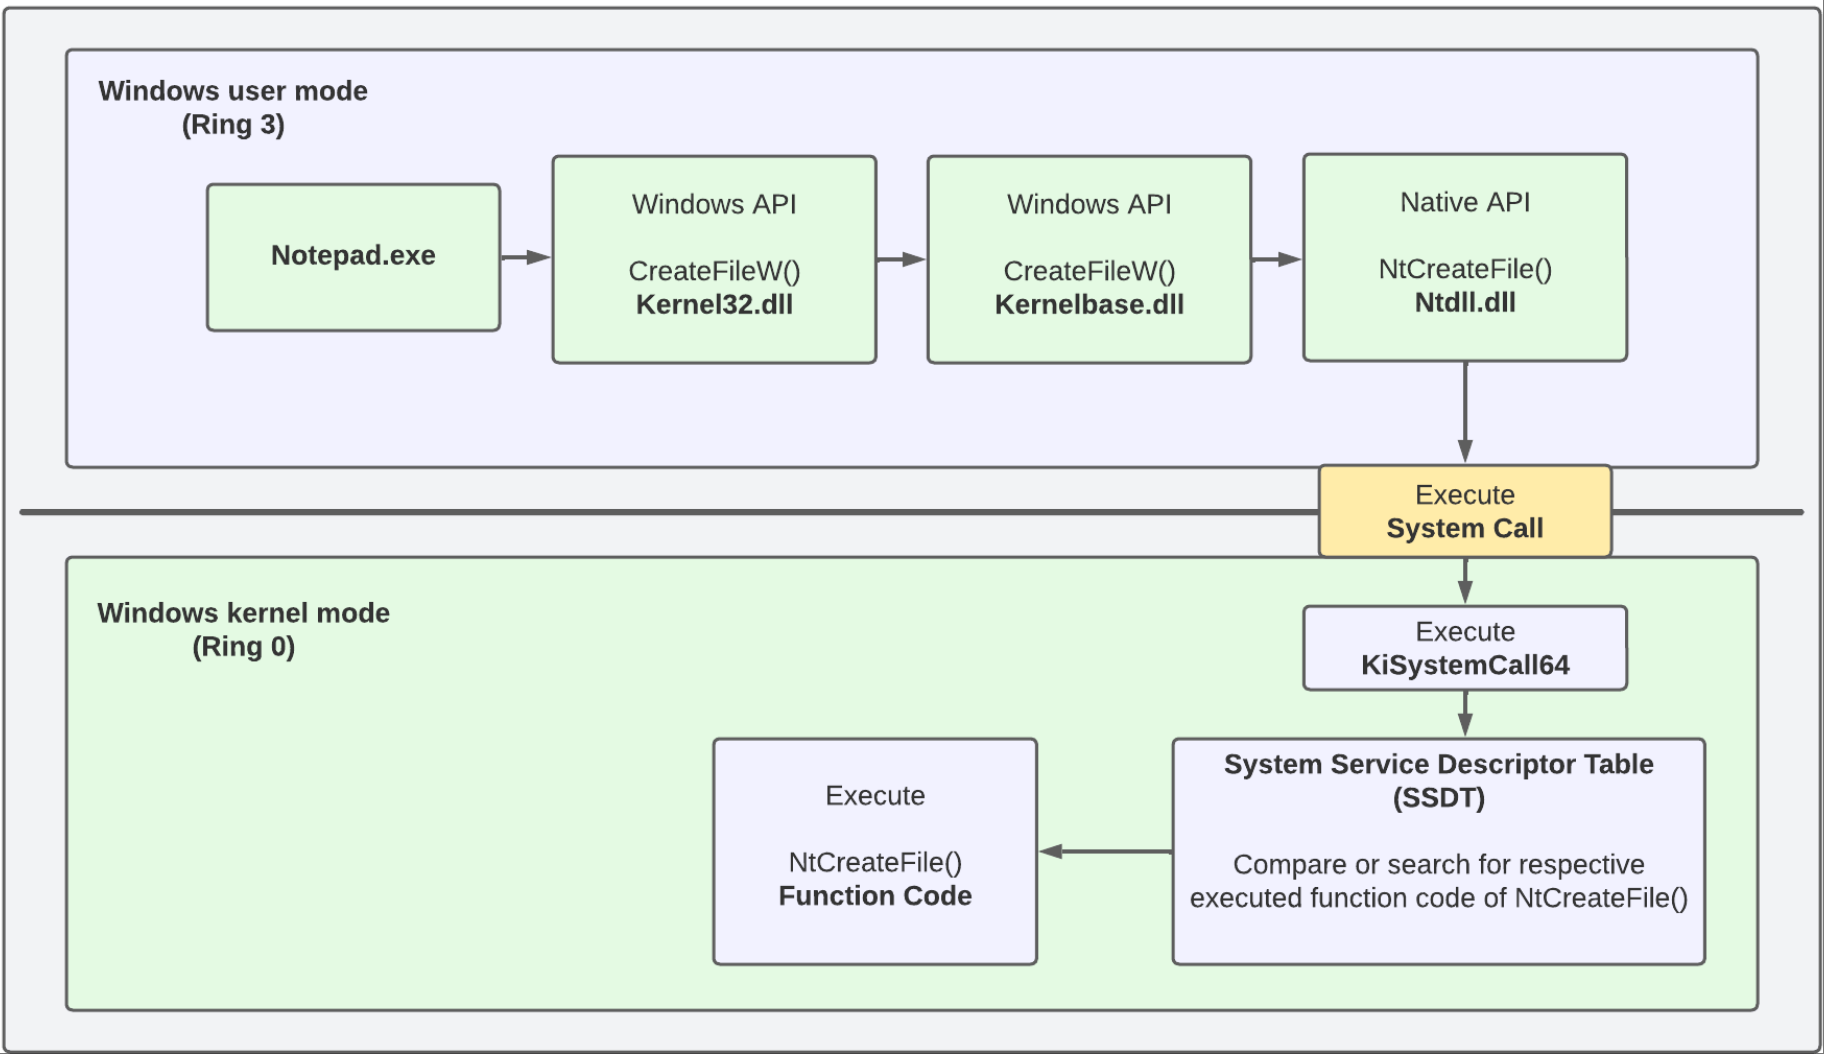Select the arrow from KiSystemCall64 to SSDT

click(1465, 714)
